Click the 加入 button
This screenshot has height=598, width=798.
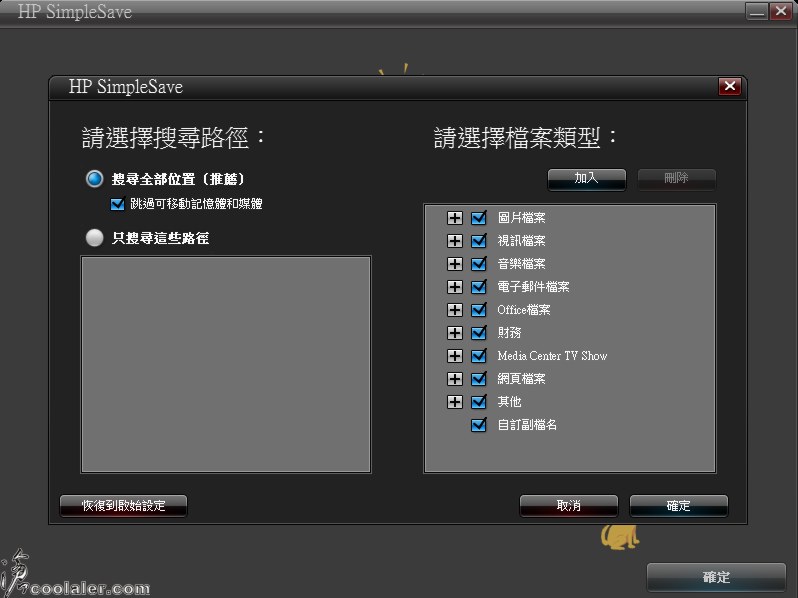click(x=586, y=179)
